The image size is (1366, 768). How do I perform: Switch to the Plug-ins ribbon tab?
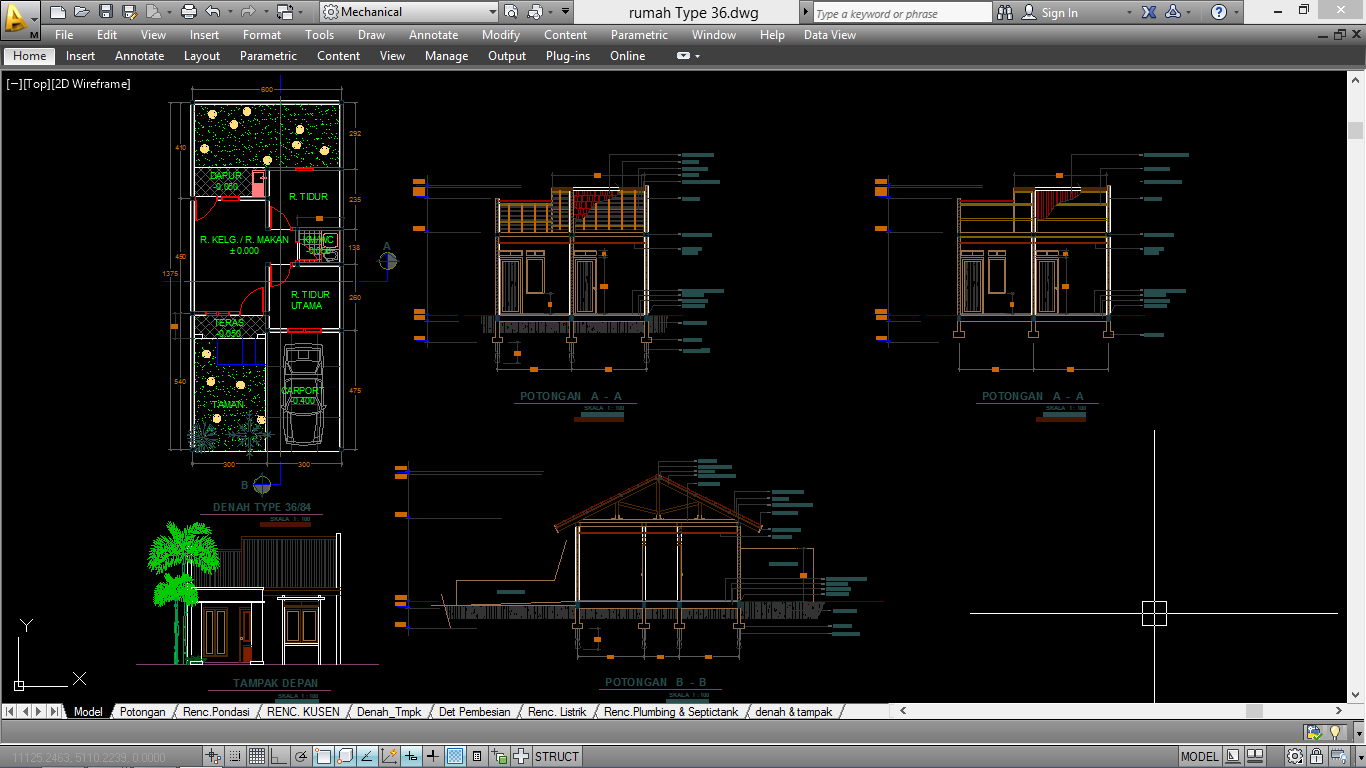pos(568,56)
